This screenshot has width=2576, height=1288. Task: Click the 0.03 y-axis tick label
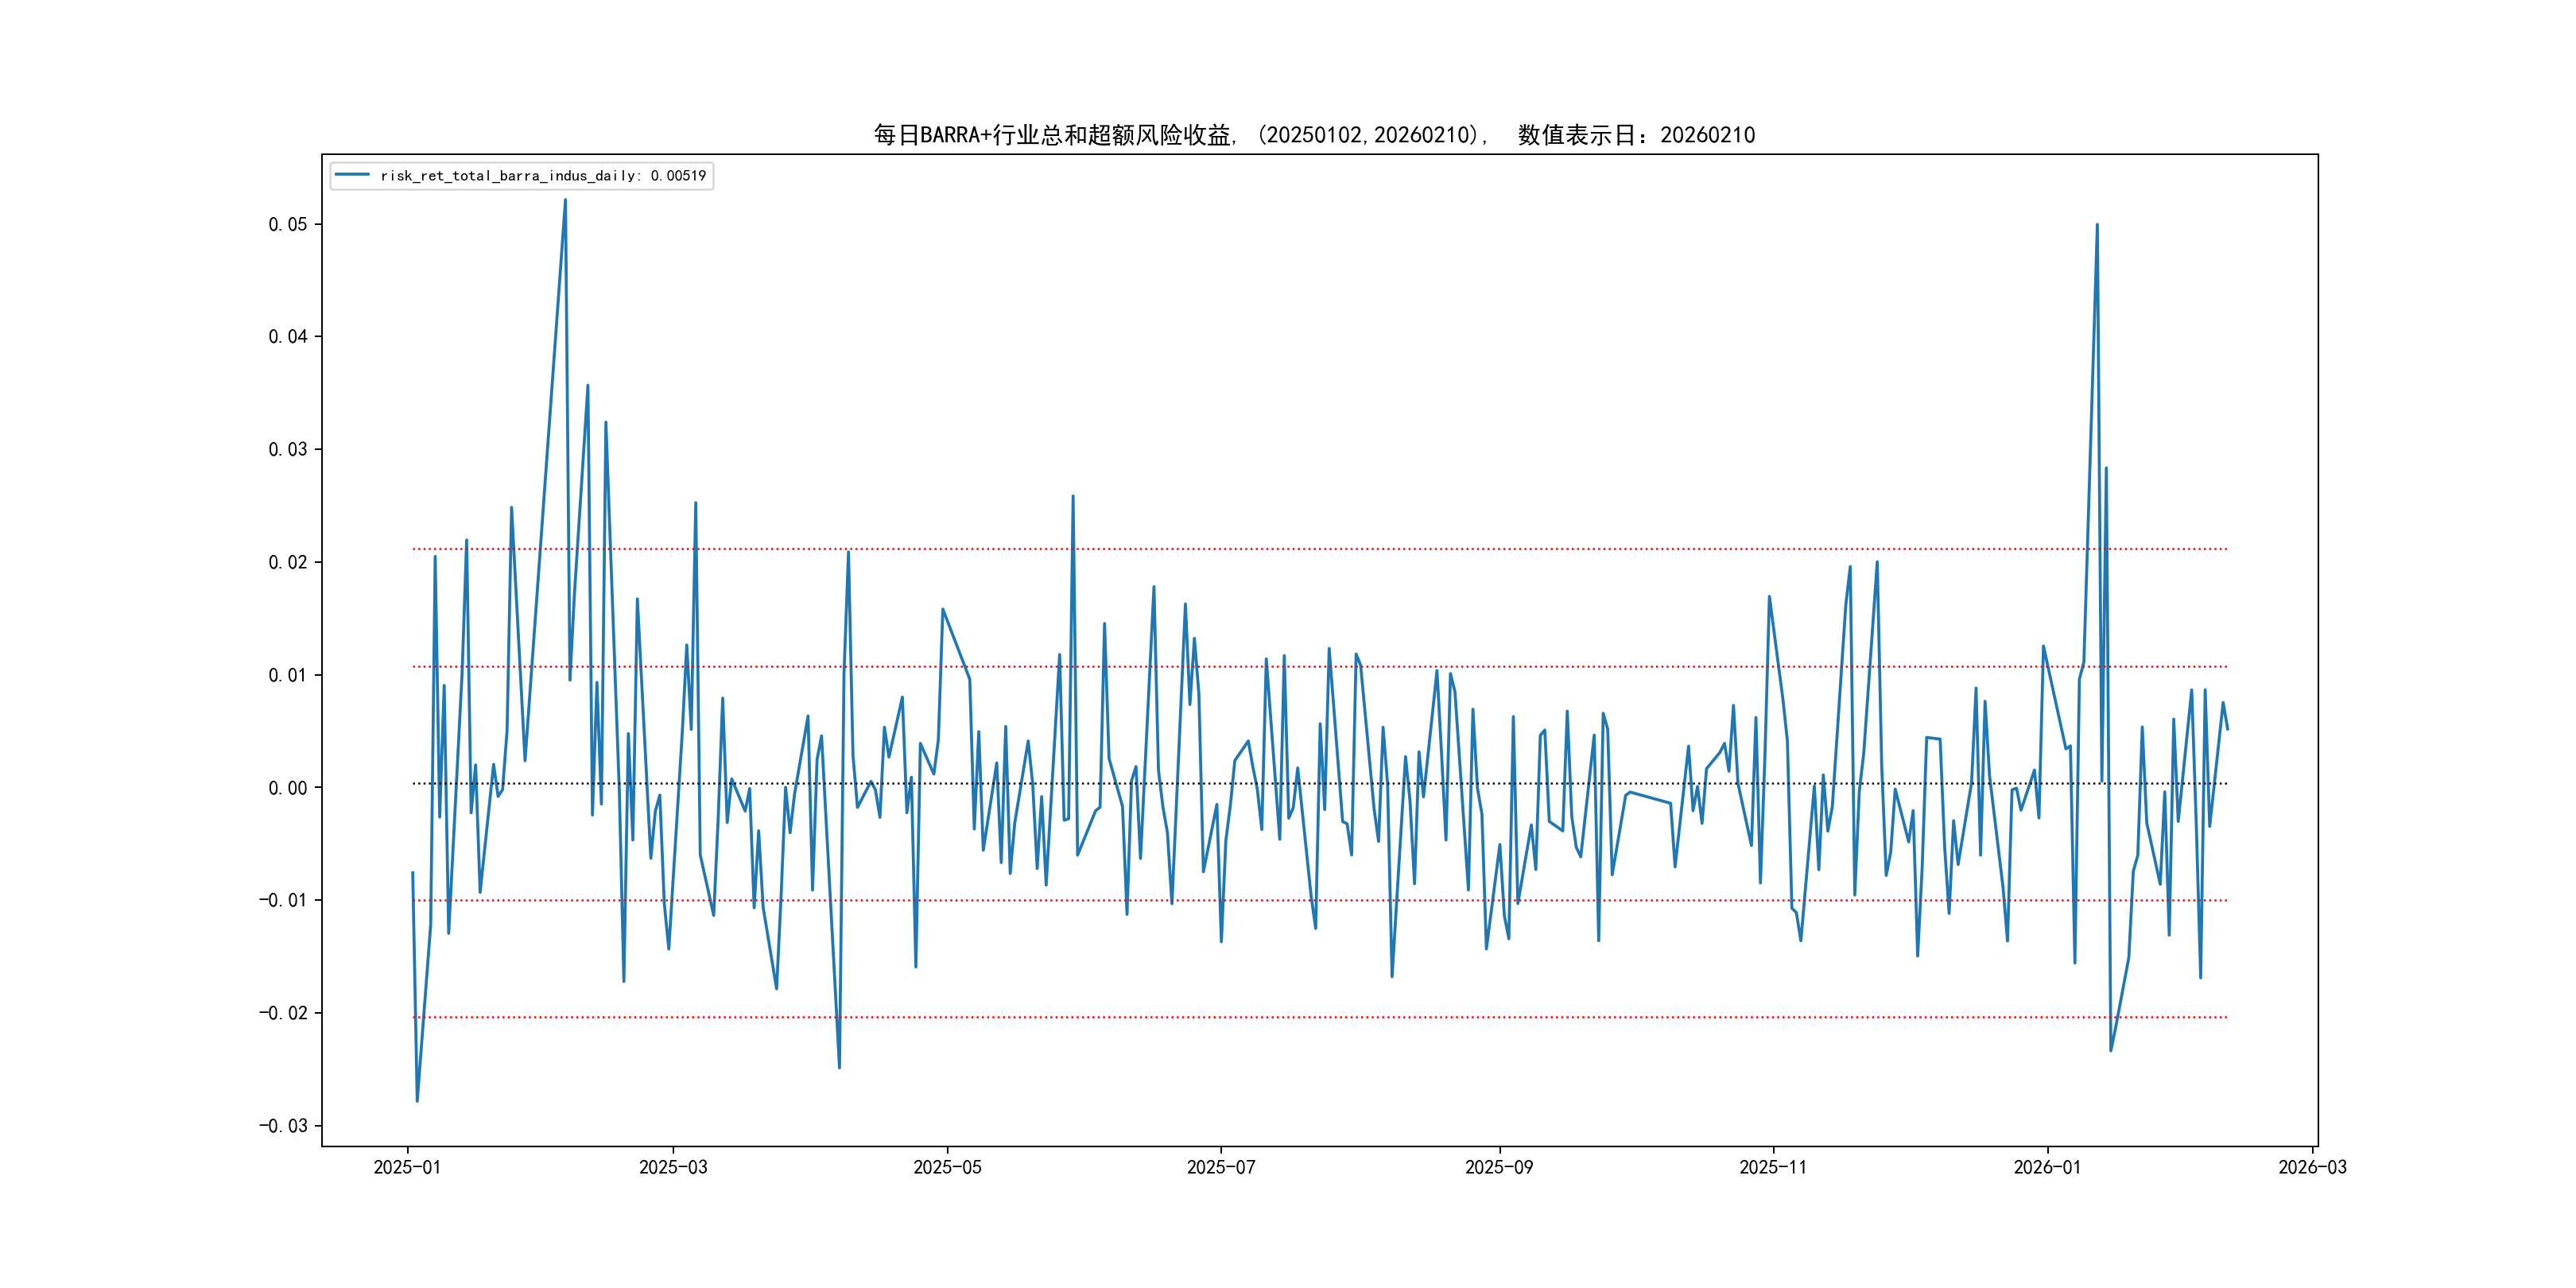287,449
